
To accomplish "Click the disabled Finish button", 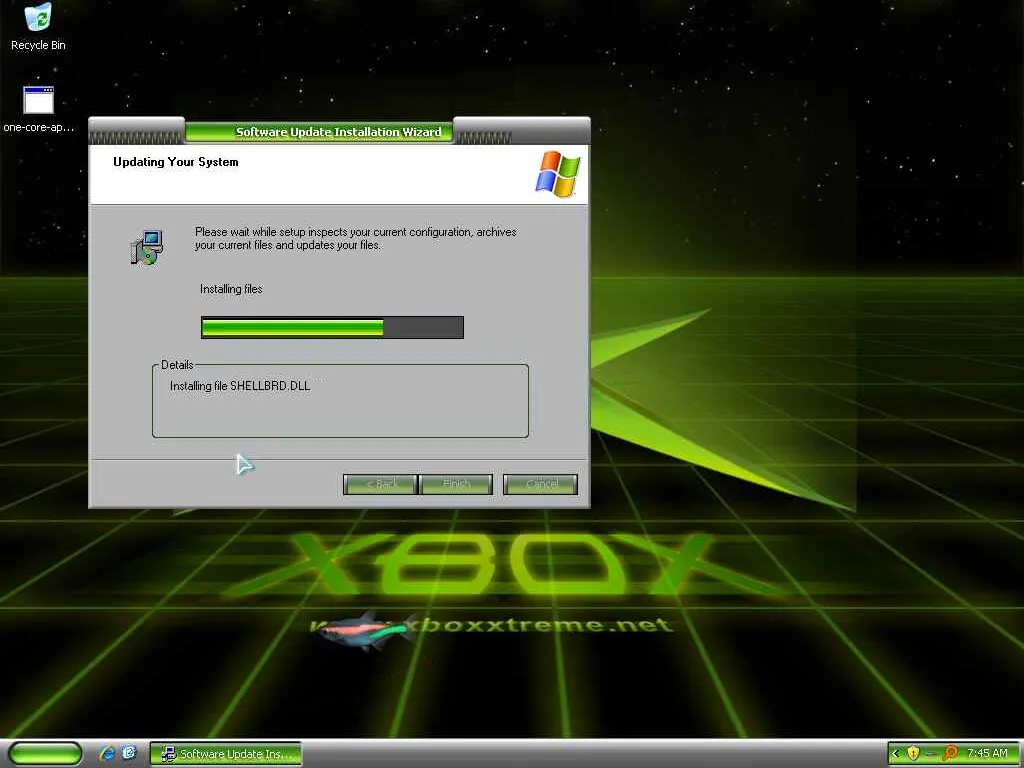I will click(x=456, y=484).
